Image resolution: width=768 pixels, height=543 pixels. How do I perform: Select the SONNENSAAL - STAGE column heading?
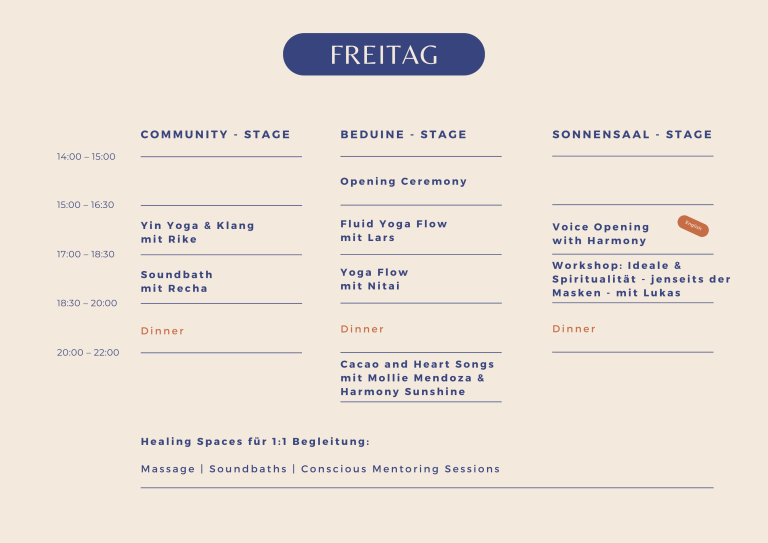pos(632,135)
